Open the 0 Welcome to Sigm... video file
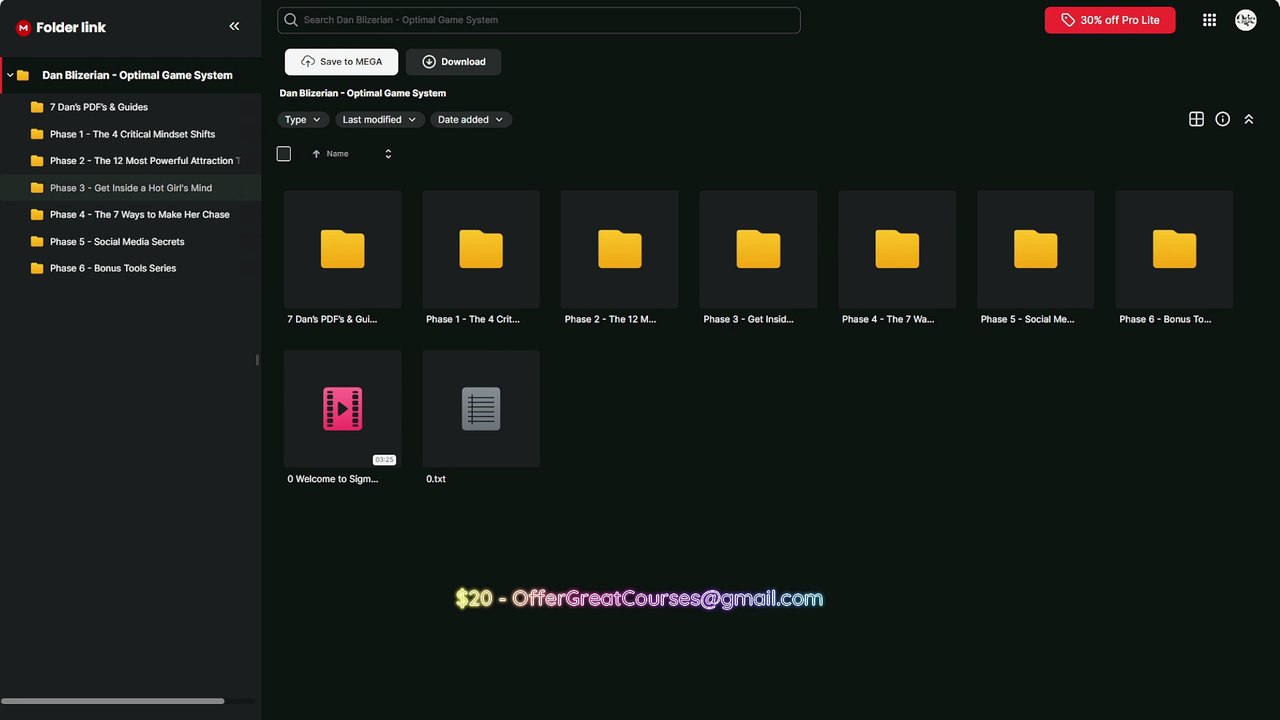The height and width of the screenshot is (720, 1280). (x=342, y=418)
